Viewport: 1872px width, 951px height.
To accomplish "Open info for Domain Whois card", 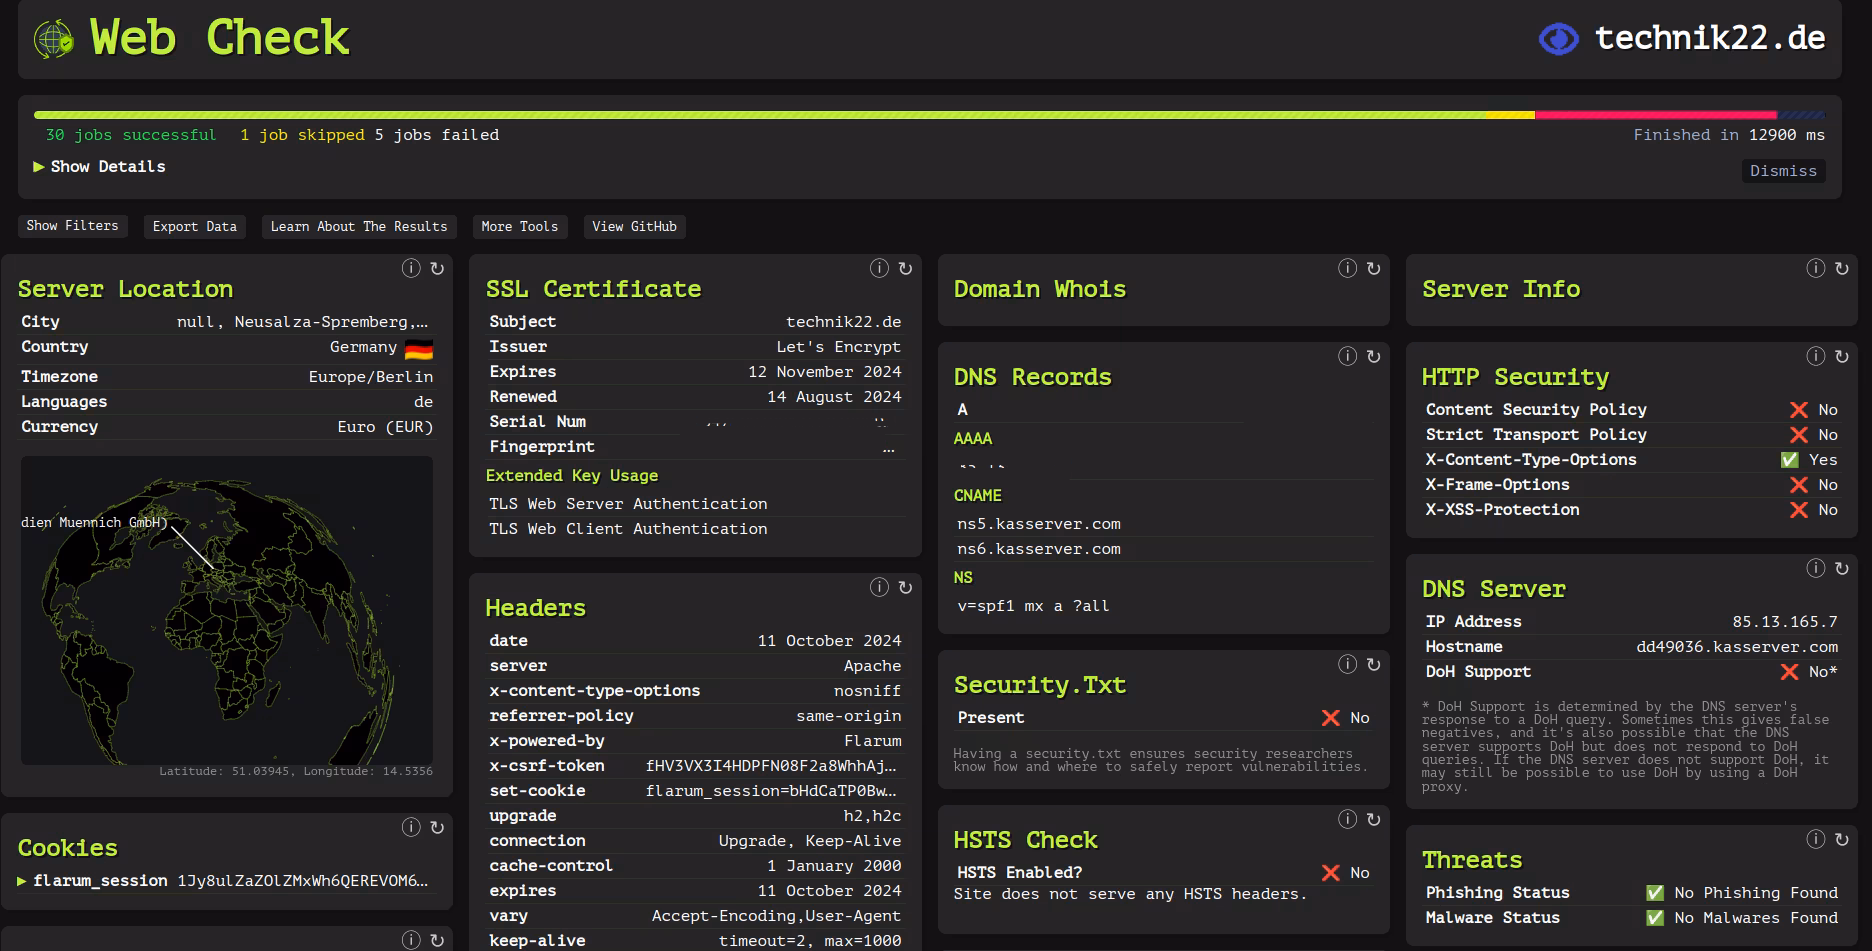I will click(x=1347, y=268).
